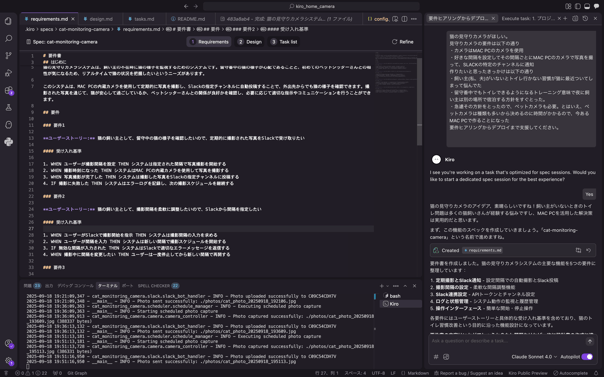The height and width of the screenshot is (377, 604).
Task: Click the customize layout icon in title bar
Action: point(568,6)
